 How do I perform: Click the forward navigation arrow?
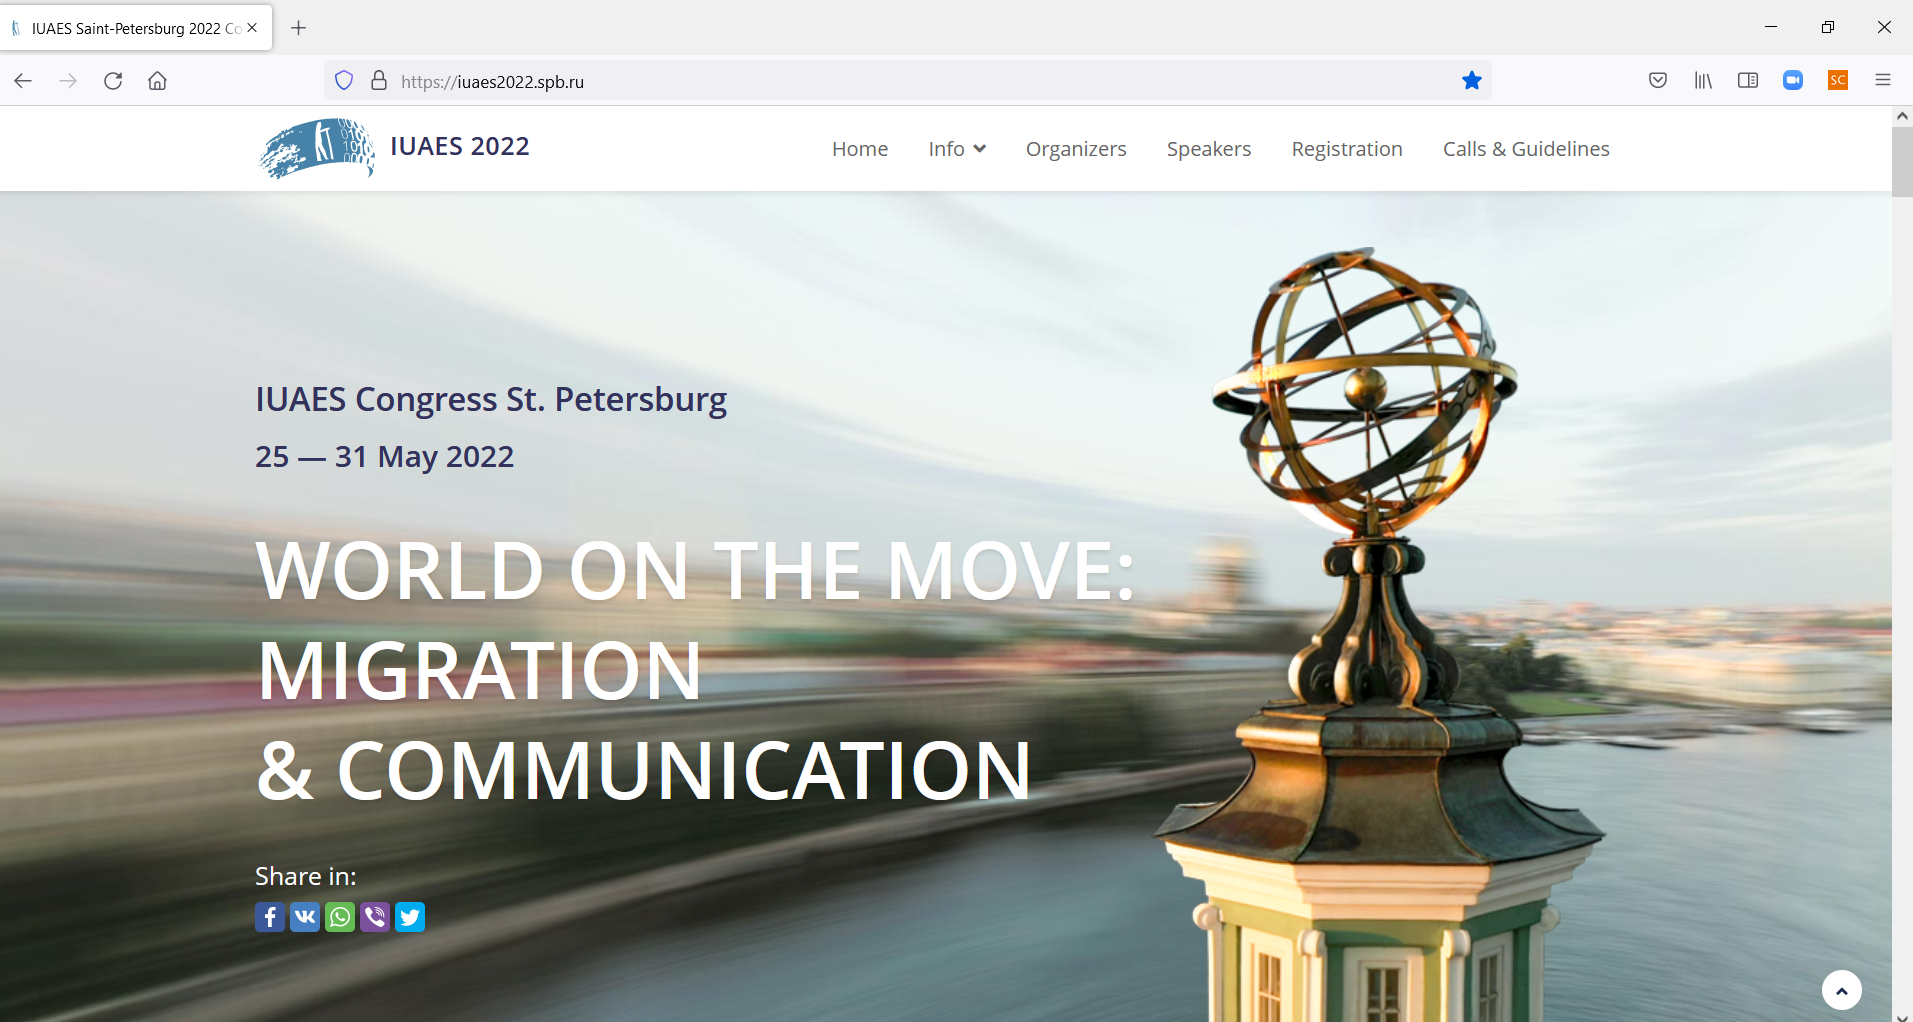[x=68, y=81]
